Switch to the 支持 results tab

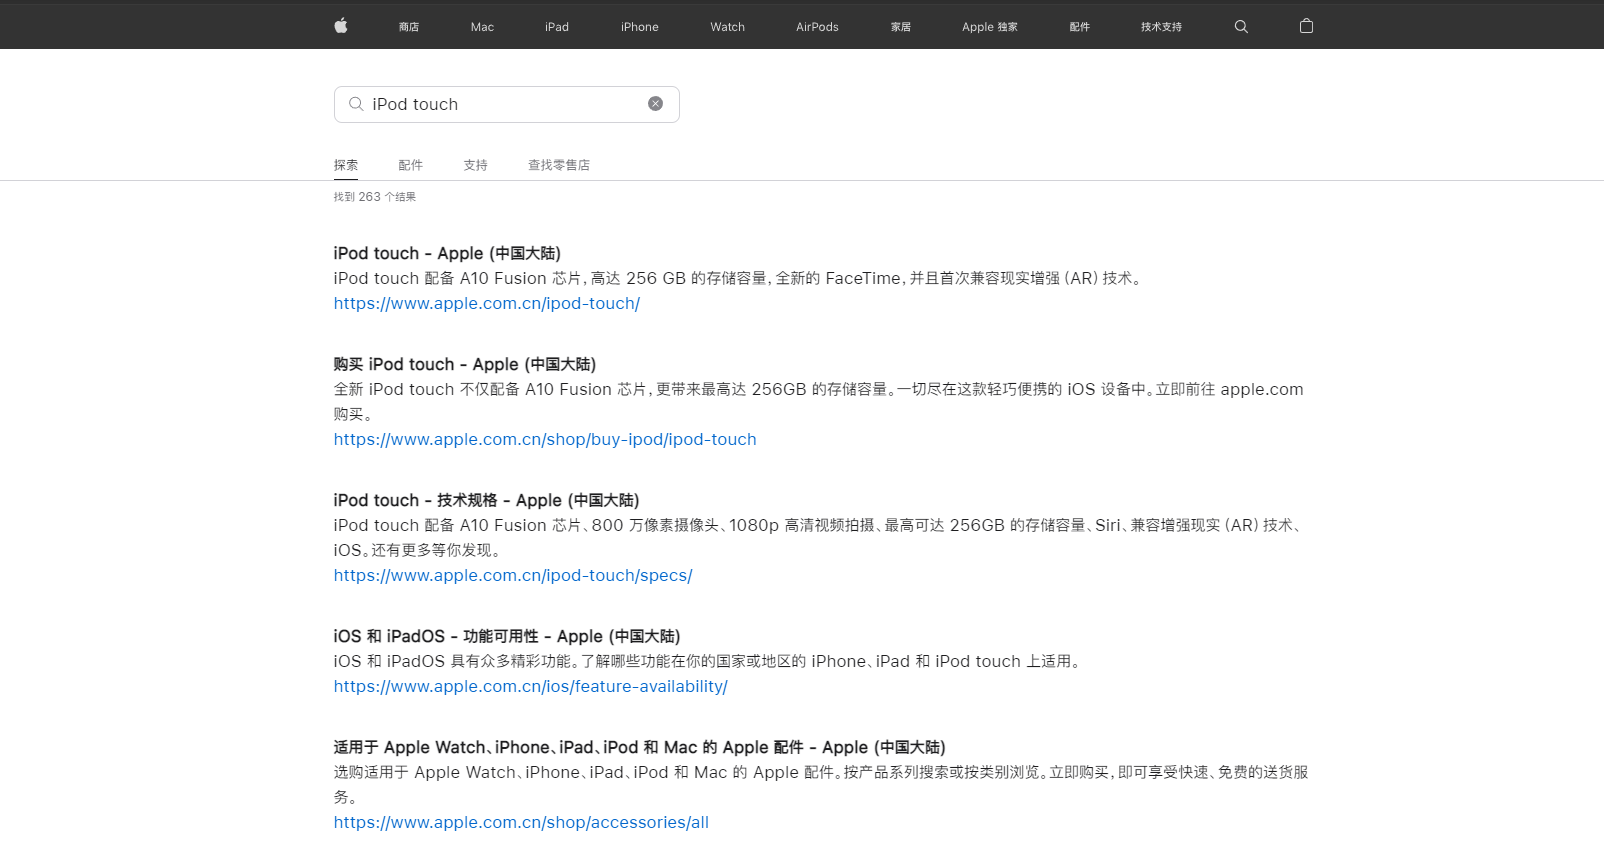[476, 165]
